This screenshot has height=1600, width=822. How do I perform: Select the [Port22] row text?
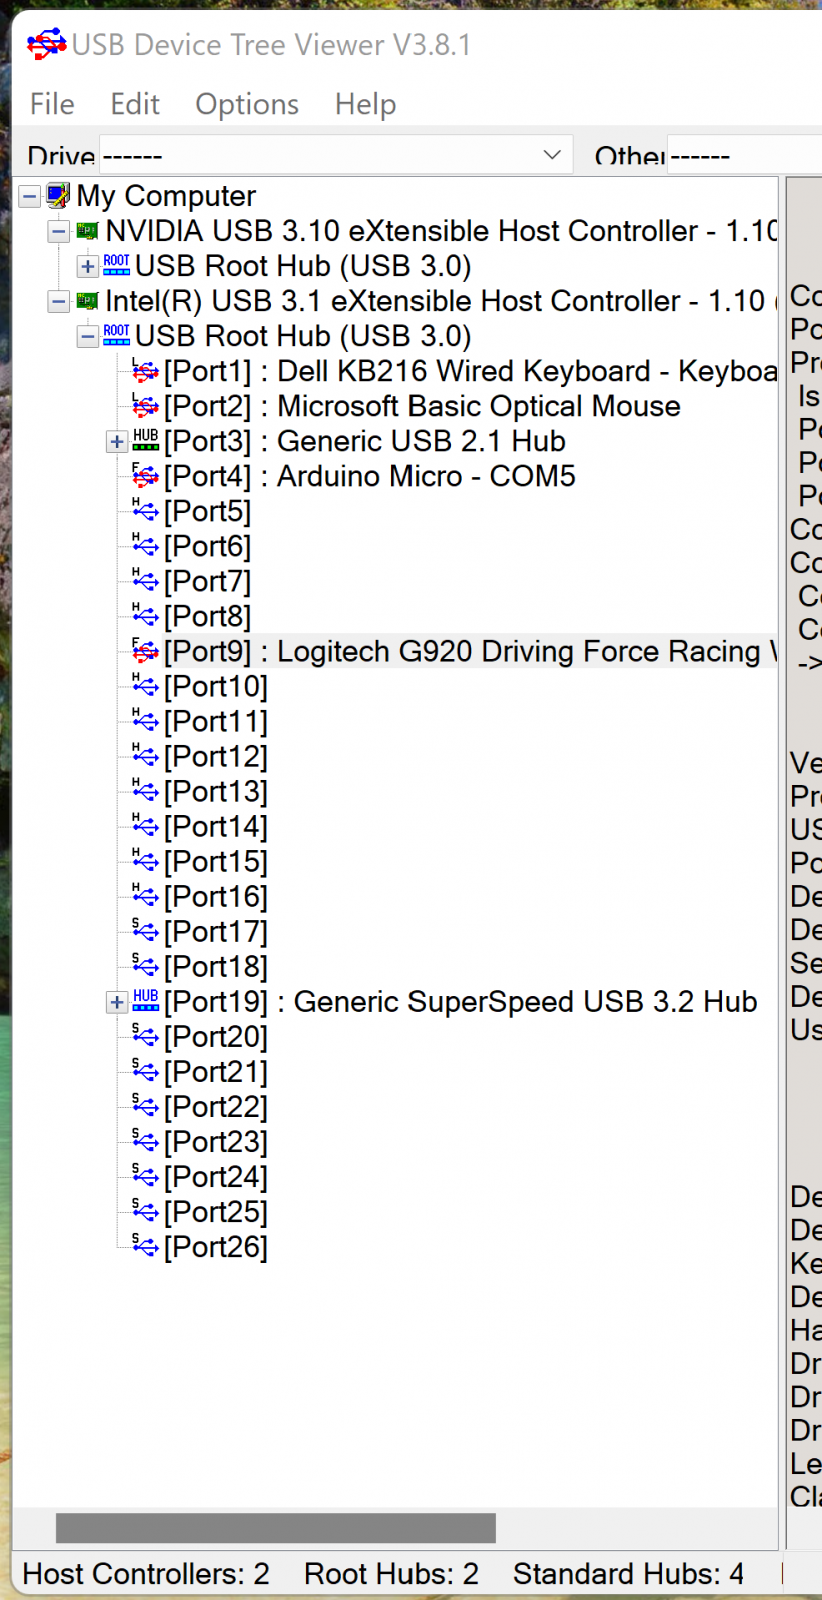(216, 1106)
